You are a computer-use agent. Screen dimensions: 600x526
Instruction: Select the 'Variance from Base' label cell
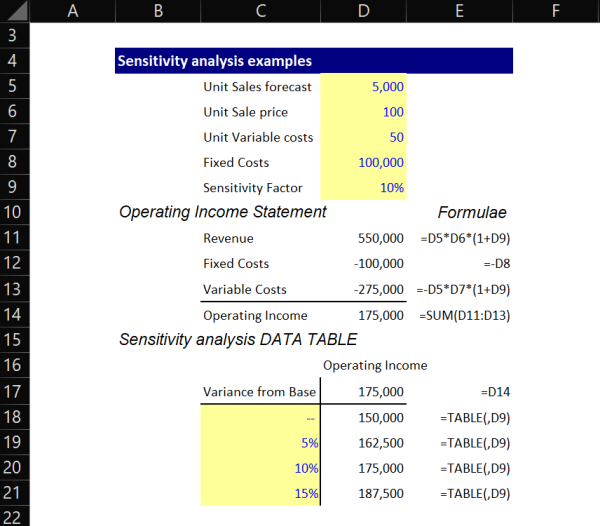coord(259,392)
